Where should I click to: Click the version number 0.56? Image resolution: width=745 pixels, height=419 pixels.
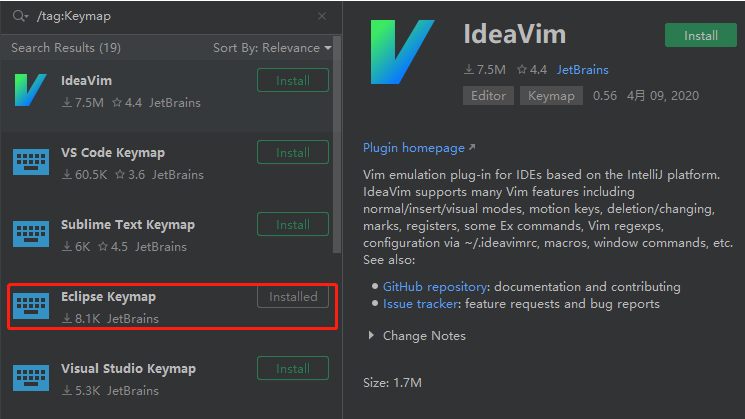coord(605,95)
